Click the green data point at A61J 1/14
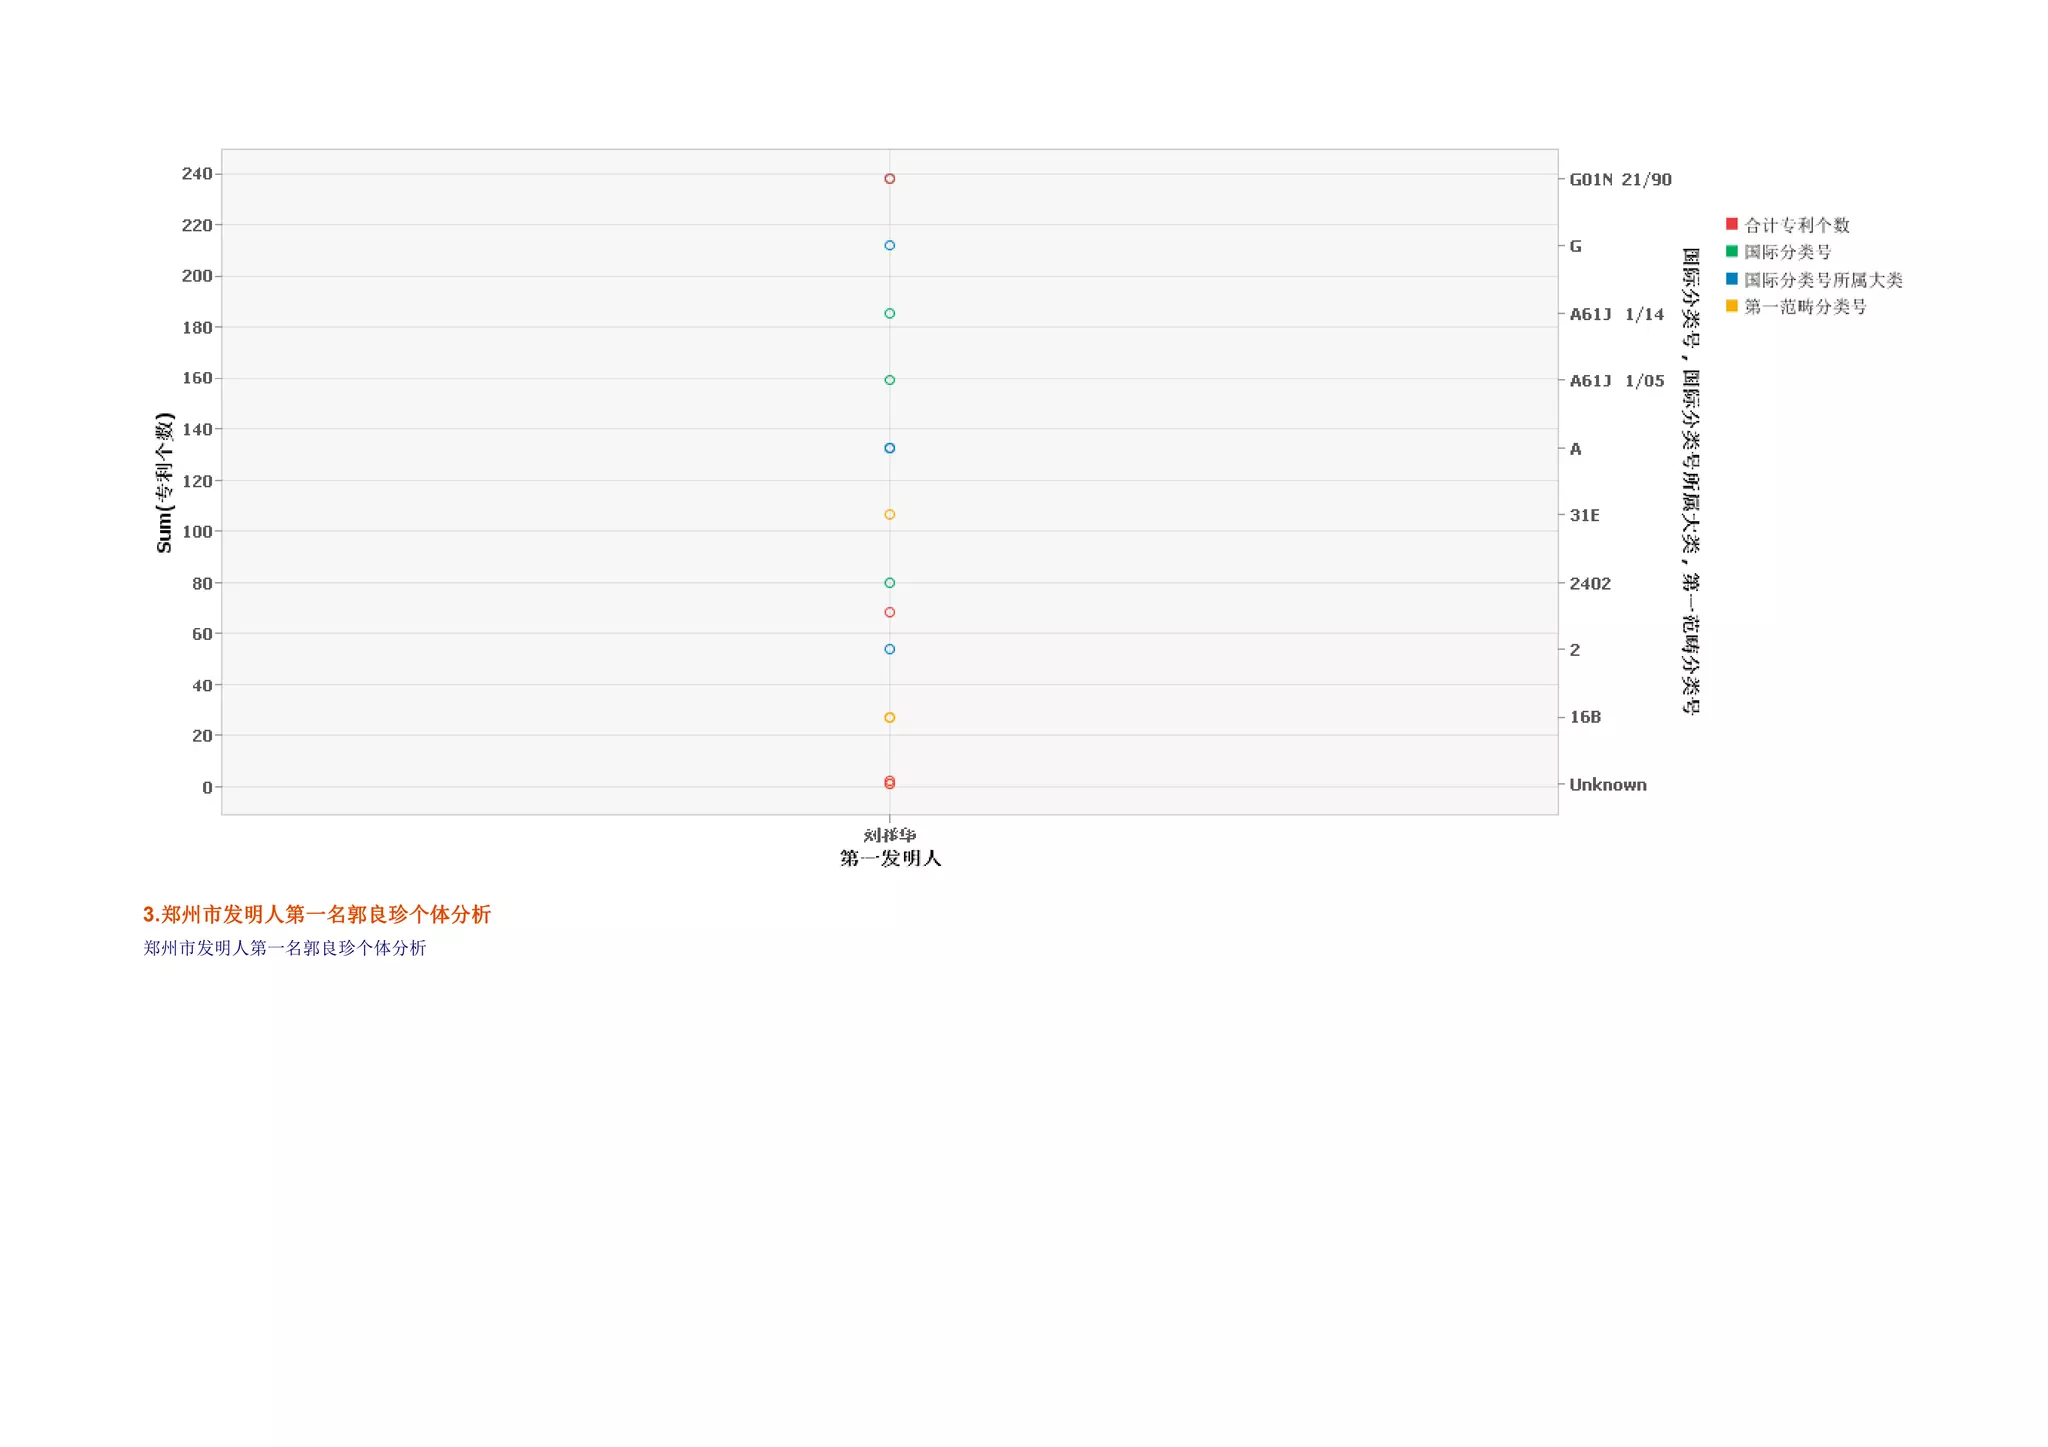This screenshot has width=2048, height=1447. [889, 314]
